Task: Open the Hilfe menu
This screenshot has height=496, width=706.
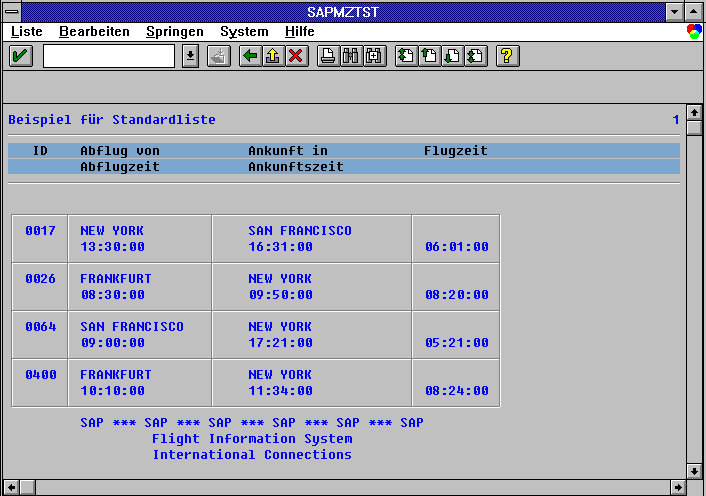Action: point(299,32)
